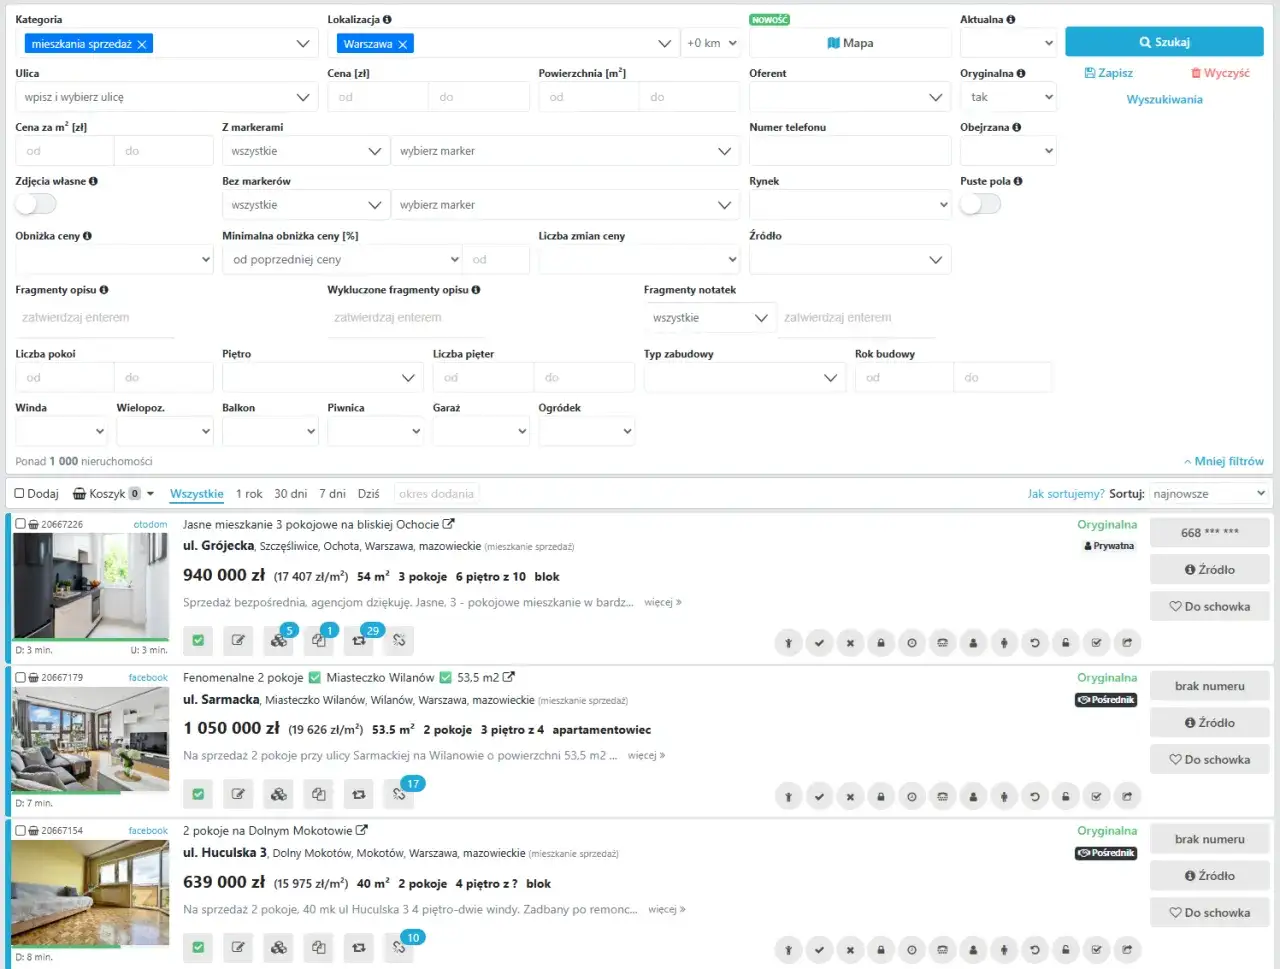Switch to the Dziś time filter tab
This screenshot has height=969, width=1280.
pyautogui.click(x=369, y=494)
